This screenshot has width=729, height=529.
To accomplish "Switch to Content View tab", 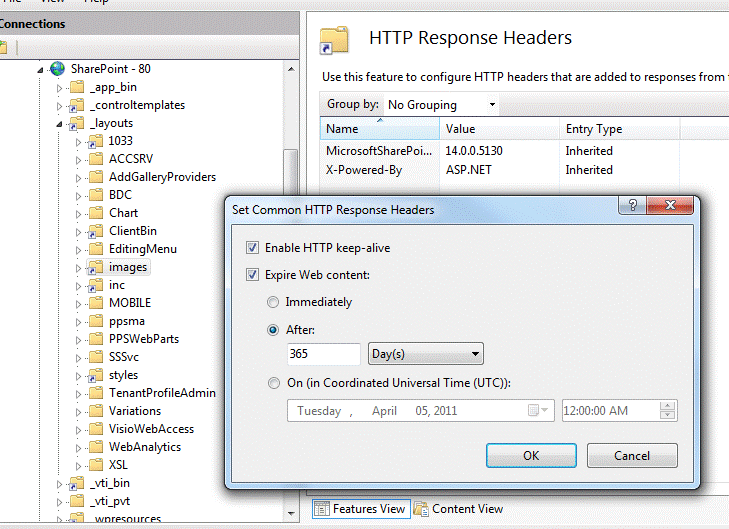I will (x=458, y=509).
